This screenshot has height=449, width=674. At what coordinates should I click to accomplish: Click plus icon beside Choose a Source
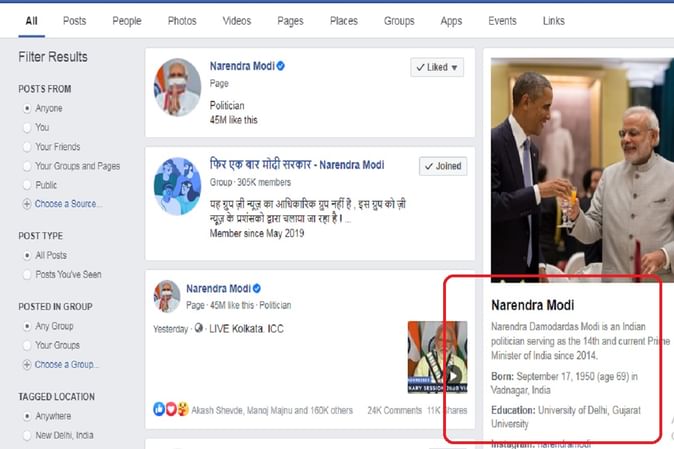(26, 204)
